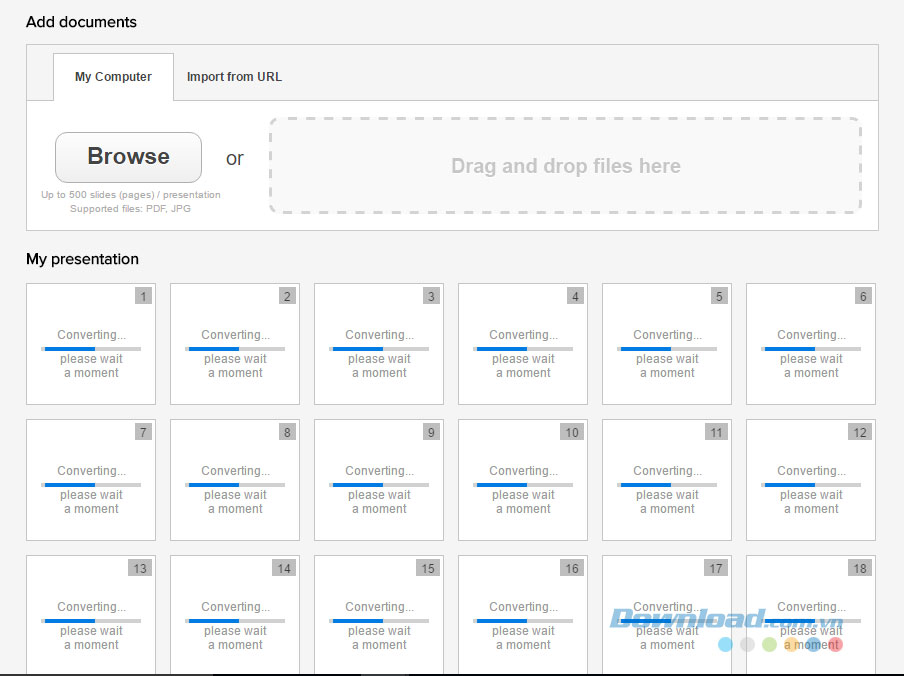Select slide thumbnail number 1
This screenshot has width=904, height=676.
[91, 344]
